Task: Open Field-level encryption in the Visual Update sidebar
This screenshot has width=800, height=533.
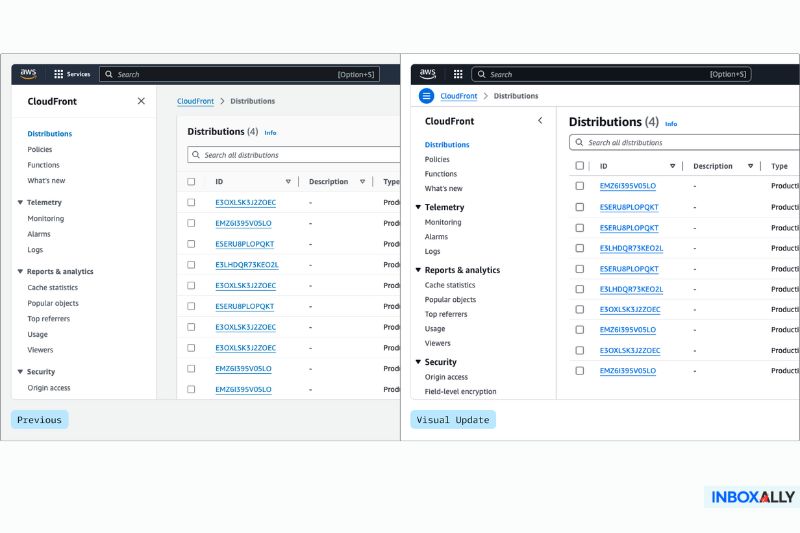Action: click(460, 392)
